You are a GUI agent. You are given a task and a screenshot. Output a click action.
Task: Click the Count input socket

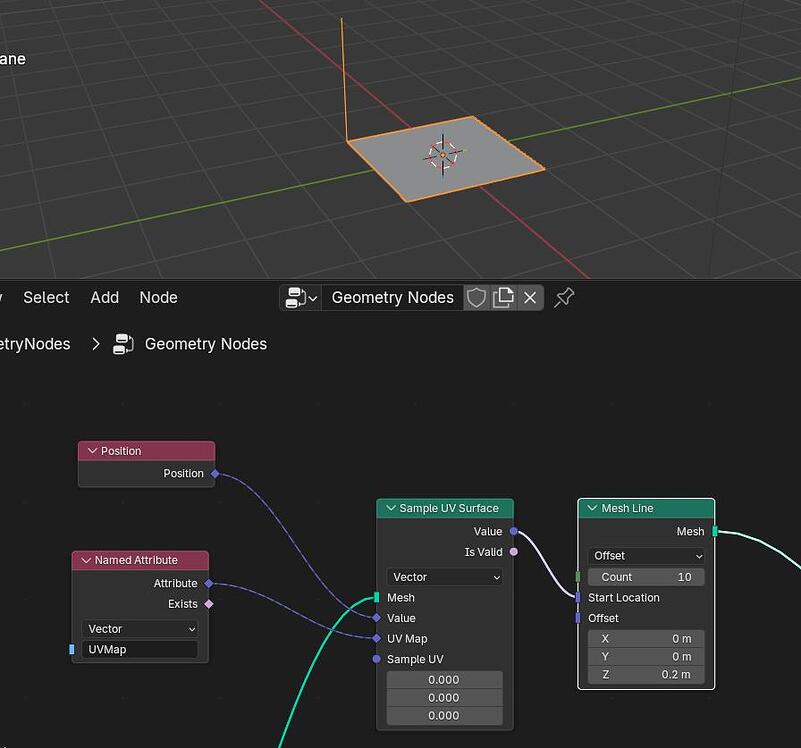tap(578, 577)
